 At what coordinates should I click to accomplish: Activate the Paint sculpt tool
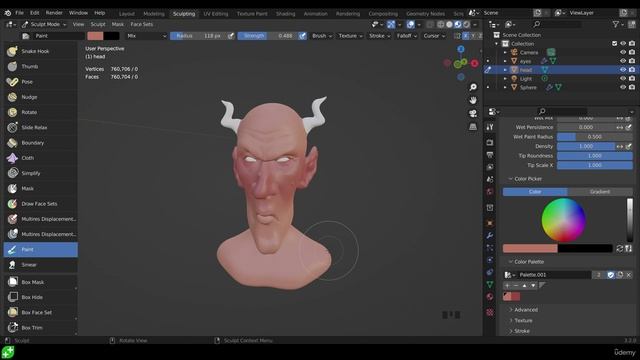(40, 249)
